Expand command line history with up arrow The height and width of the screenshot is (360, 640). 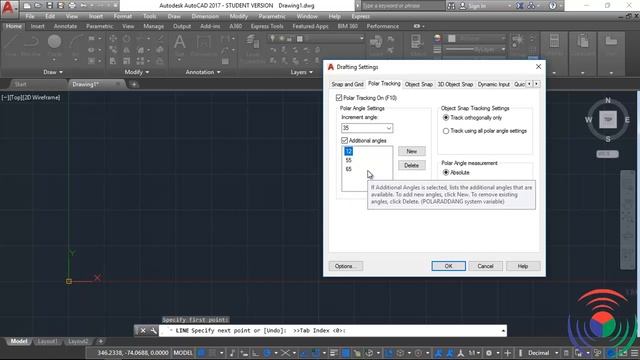503,331
